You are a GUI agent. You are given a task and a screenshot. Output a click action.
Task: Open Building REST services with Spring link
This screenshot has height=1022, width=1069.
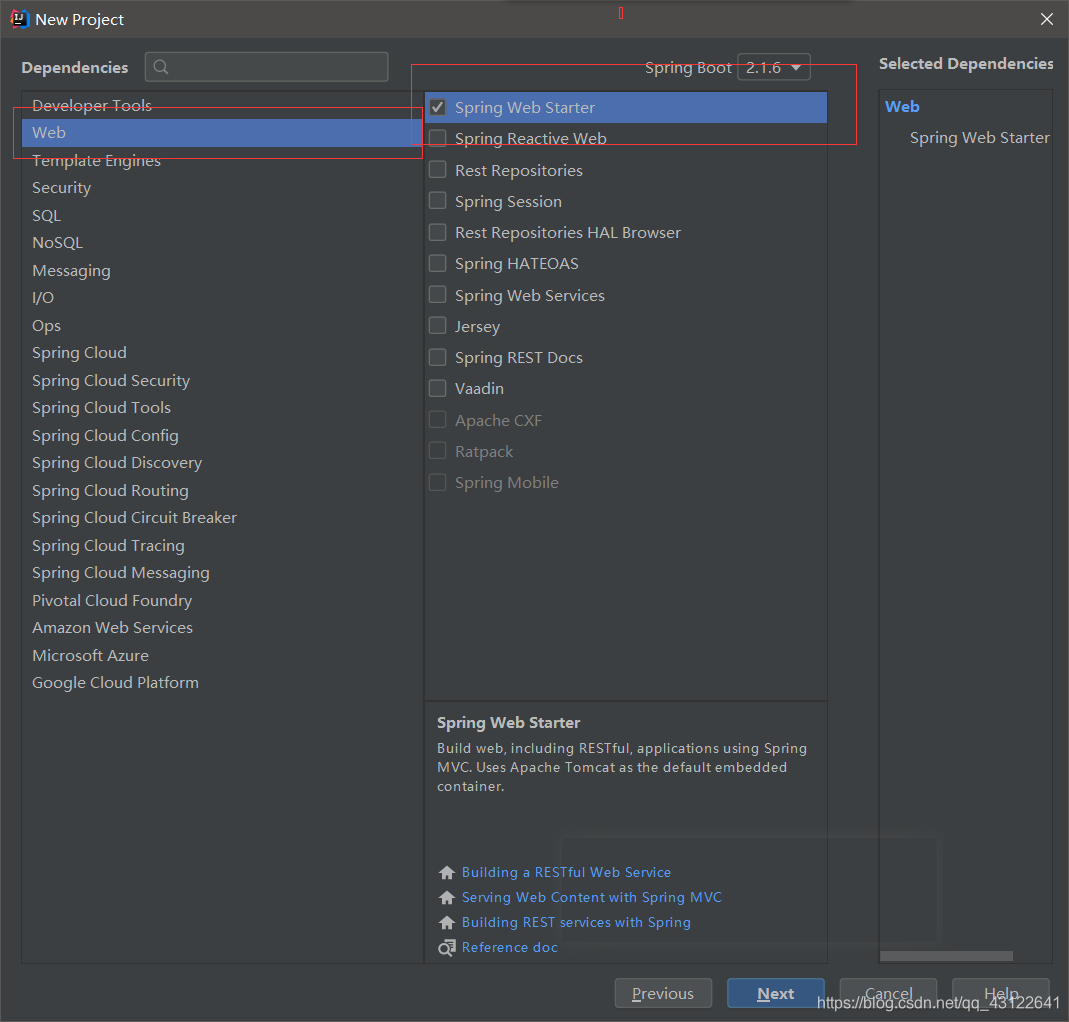(576, 922)
